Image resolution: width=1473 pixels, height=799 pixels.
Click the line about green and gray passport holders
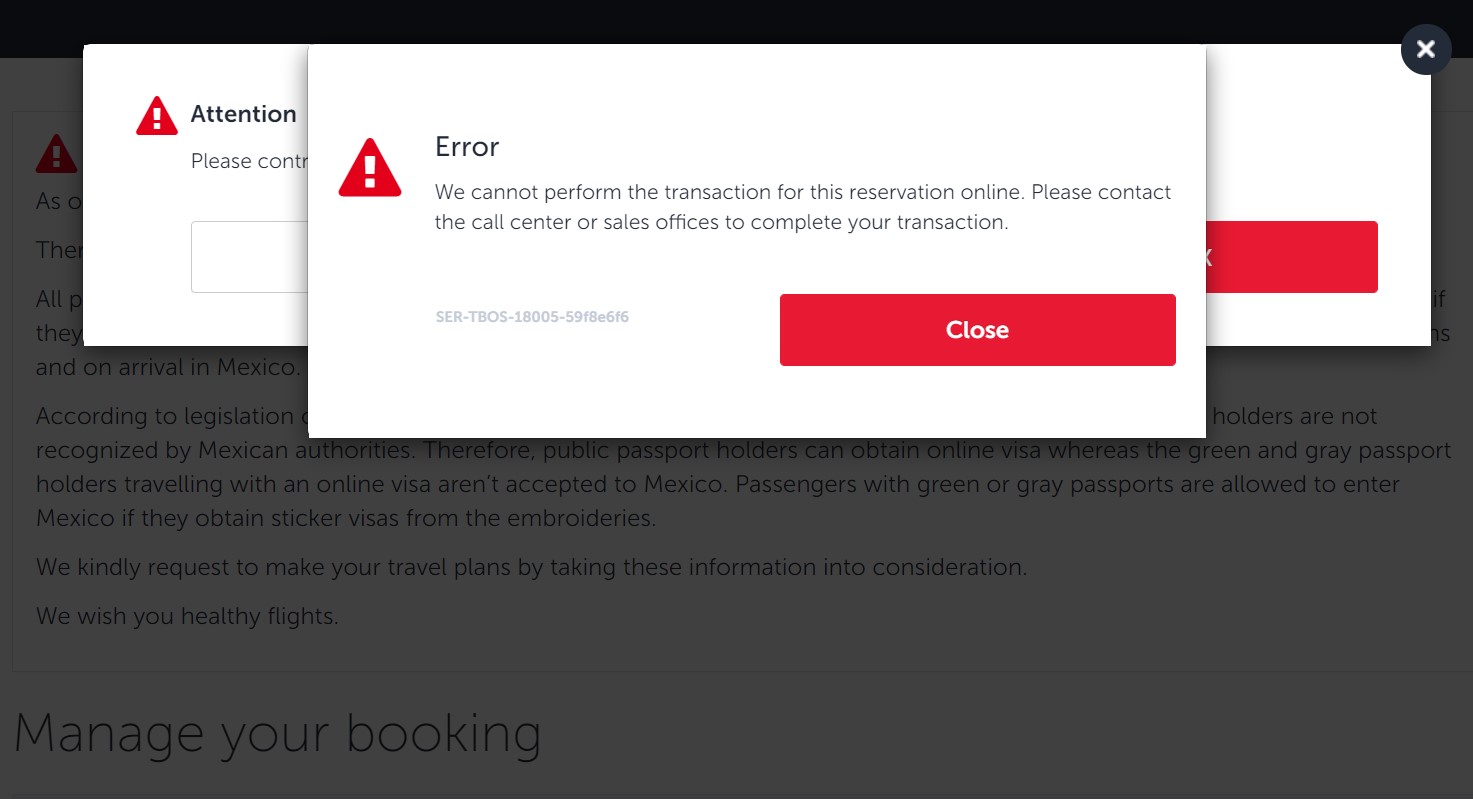click(x=718, y=484)
